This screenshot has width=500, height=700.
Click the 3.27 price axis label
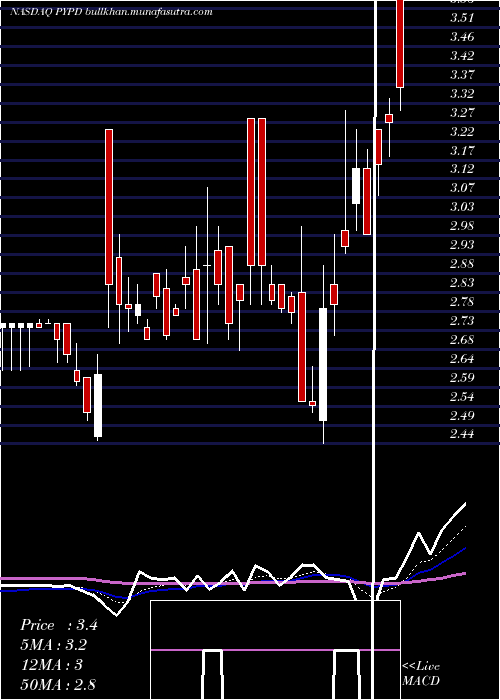[x=461, y=112]
